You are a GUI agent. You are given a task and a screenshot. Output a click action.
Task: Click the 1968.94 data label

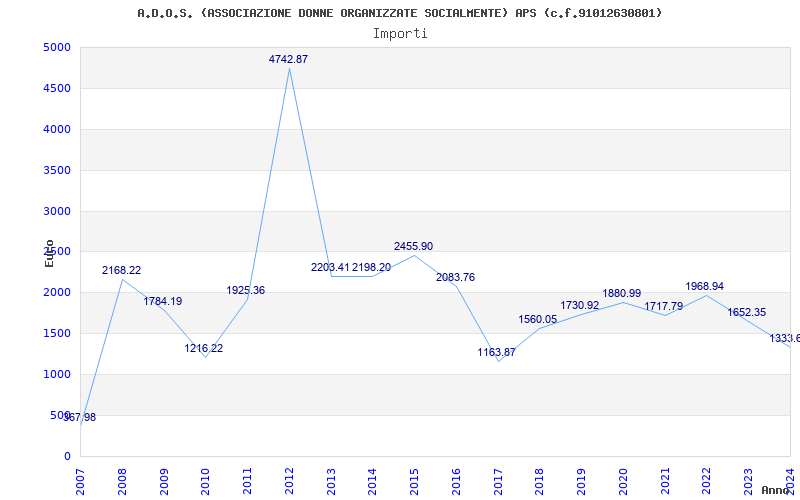coord(705,287)
